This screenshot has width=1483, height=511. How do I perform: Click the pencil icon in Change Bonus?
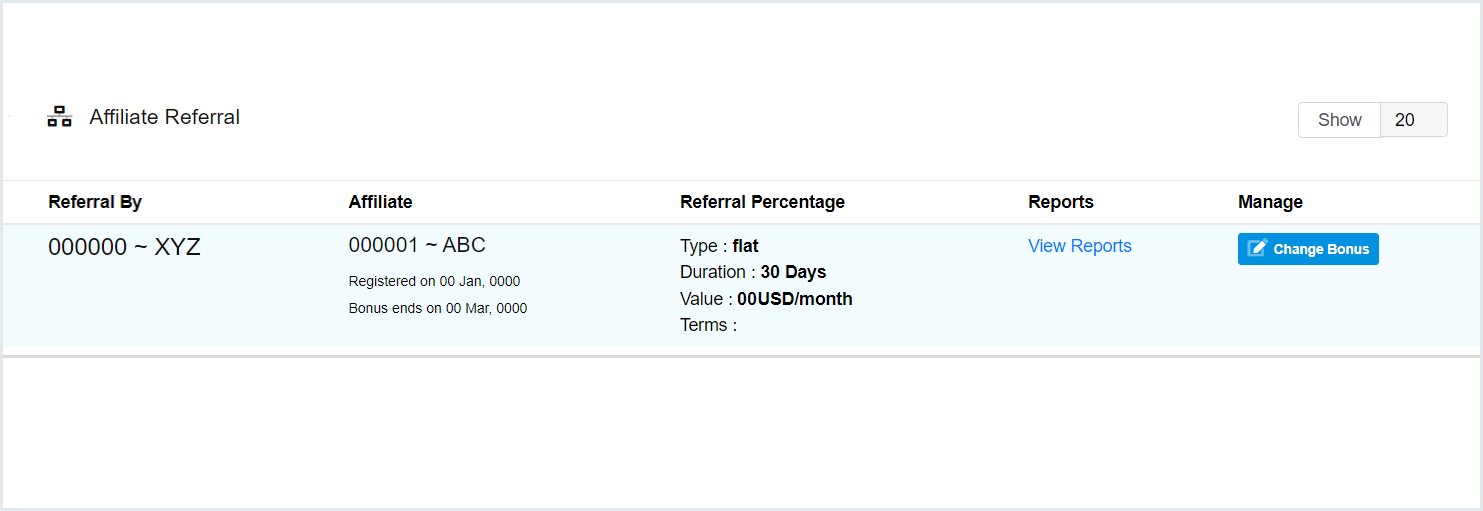pyautogui.click(x=1257, y=249)
